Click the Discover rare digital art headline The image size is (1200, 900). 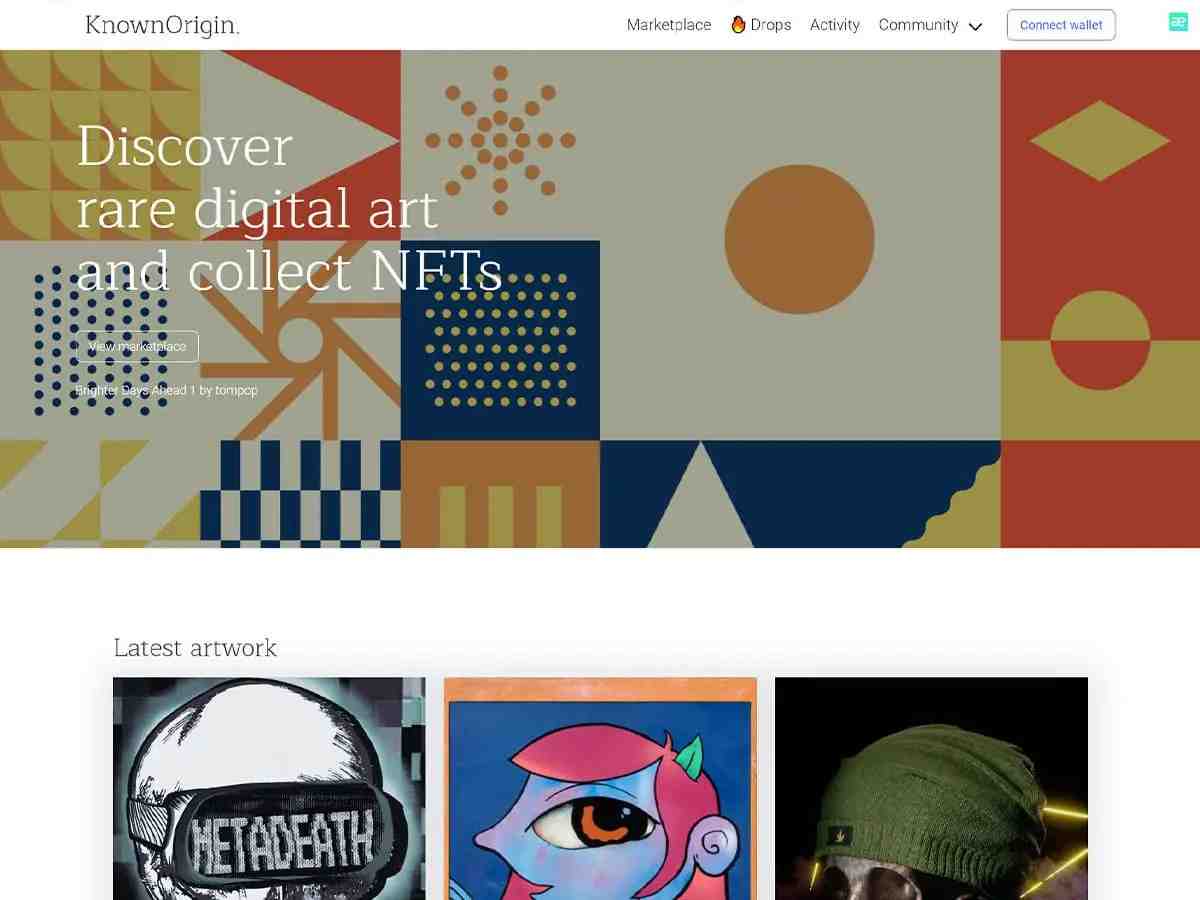pos(289,208)
